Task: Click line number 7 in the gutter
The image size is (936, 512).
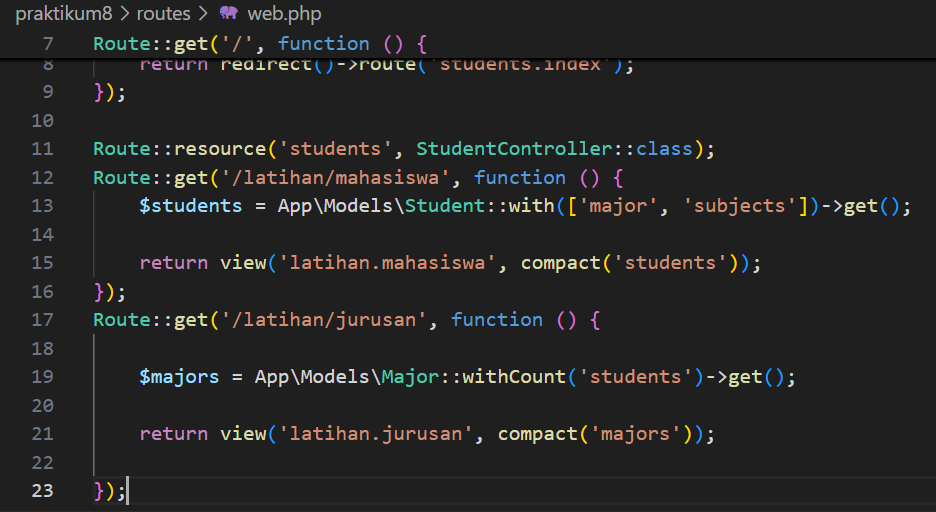Action: tap(48, 44)
